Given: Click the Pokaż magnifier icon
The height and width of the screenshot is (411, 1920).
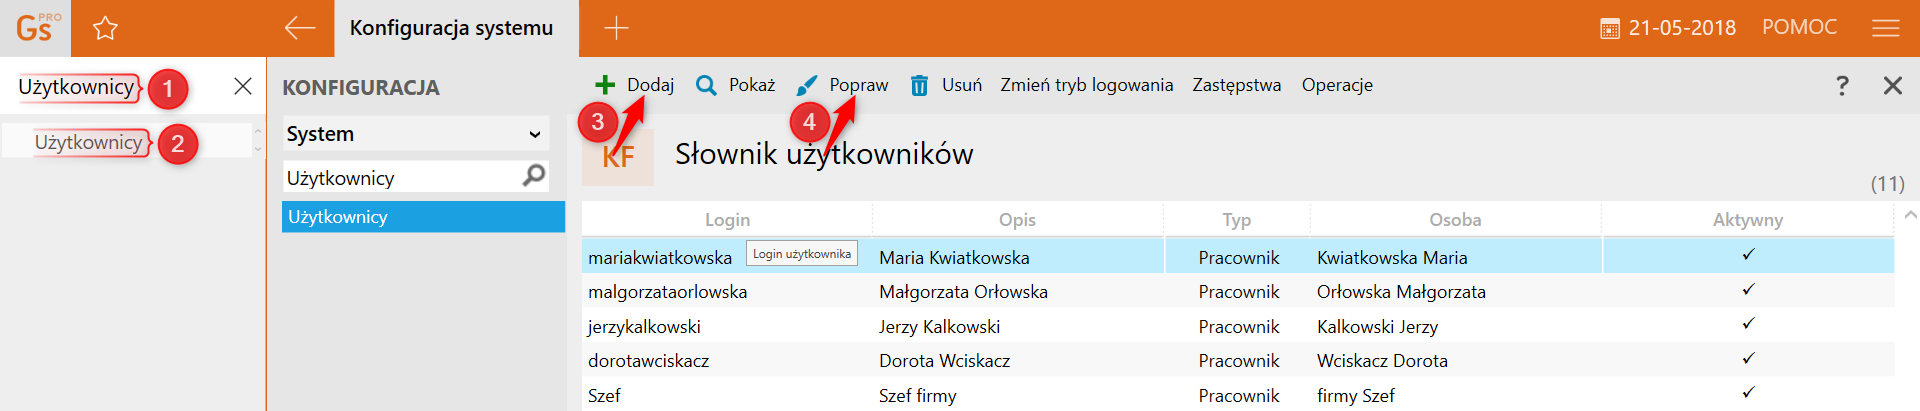Looking at the screenshot, I should [x=706, y=85].
